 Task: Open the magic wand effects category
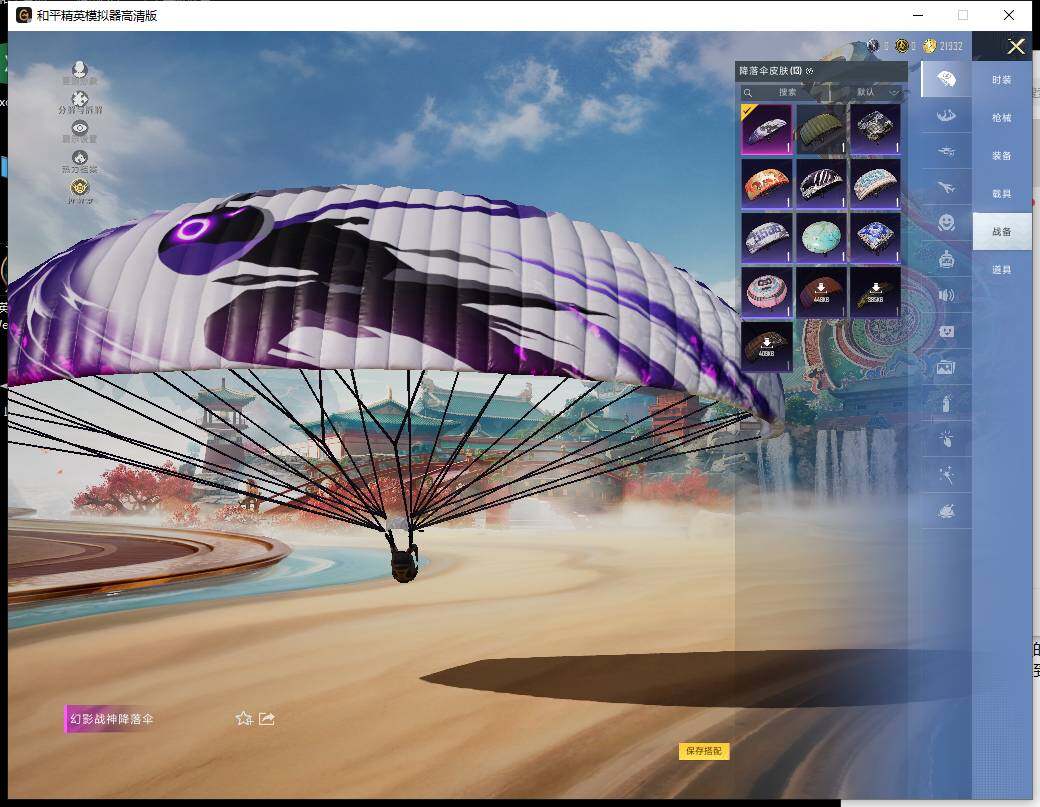pos(945,475)
